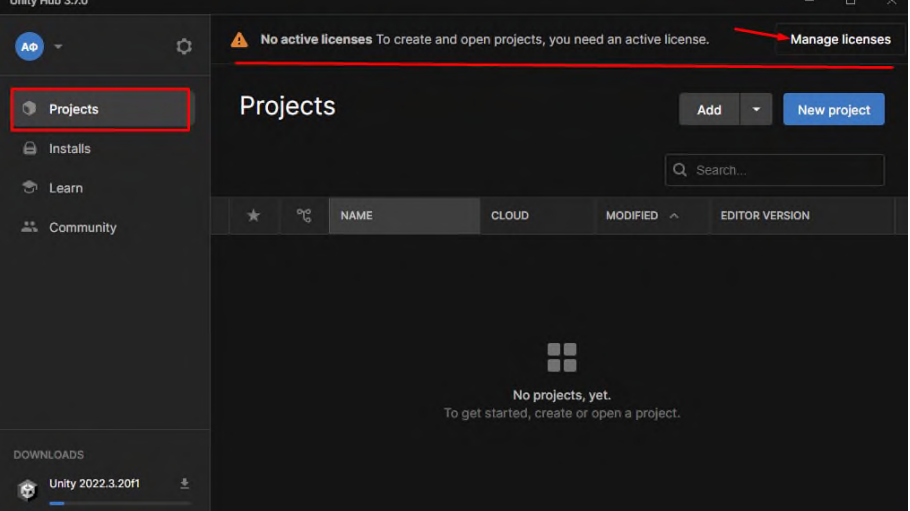Image resolution: width=910 pixels, height=511 pixels.
Task: Click the Community people icon
Action: pos(29,227)
